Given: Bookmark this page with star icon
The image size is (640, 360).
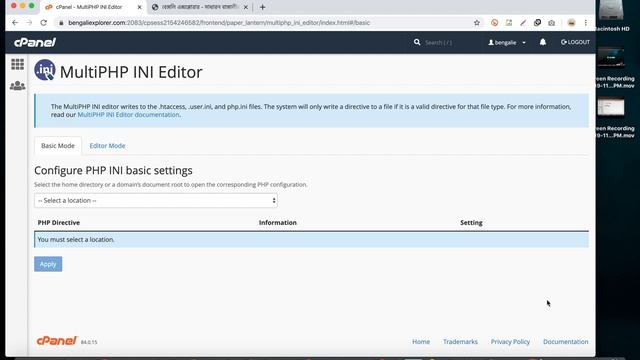Looking at the screenshot, I should coord(477,23).
